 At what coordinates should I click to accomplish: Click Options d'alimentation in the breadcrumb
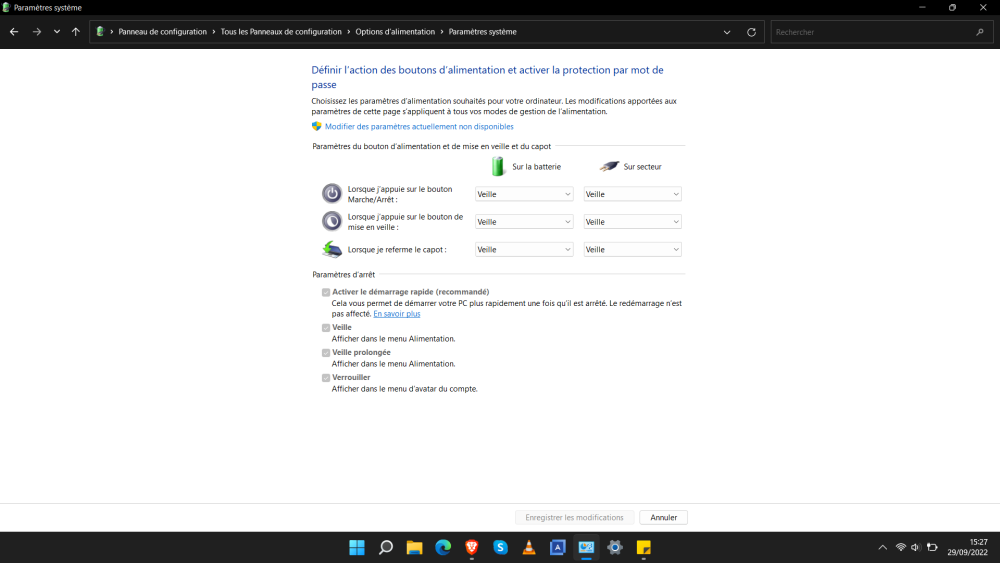click(x=395, y=32)
